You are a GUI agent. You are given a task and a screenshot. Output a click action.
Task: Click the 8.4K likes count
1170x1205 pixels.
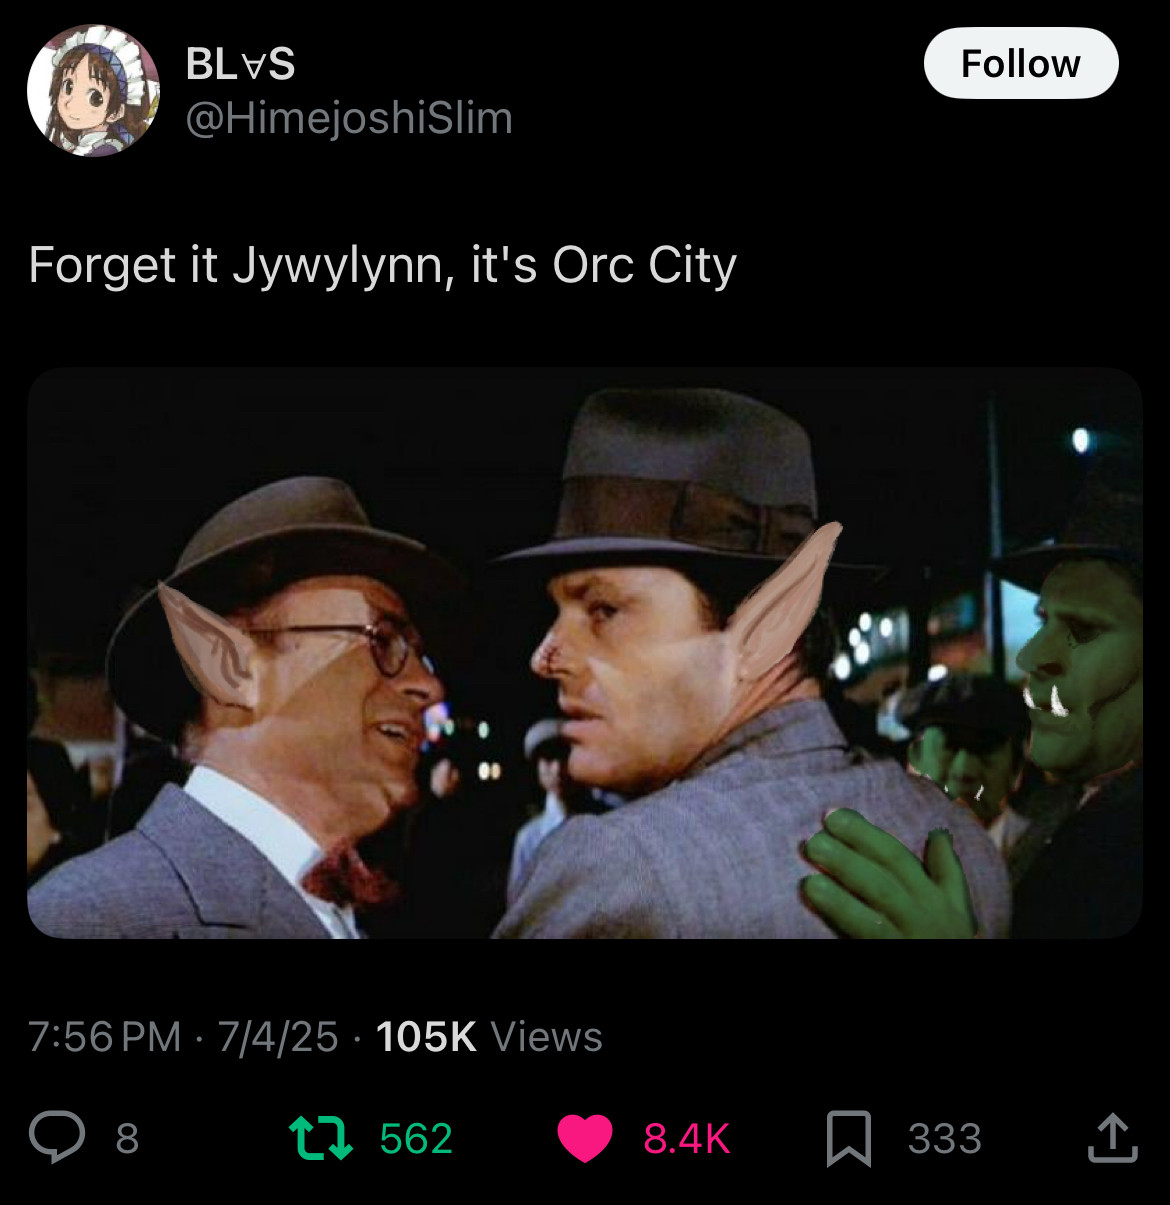[x=687, y=1139]
